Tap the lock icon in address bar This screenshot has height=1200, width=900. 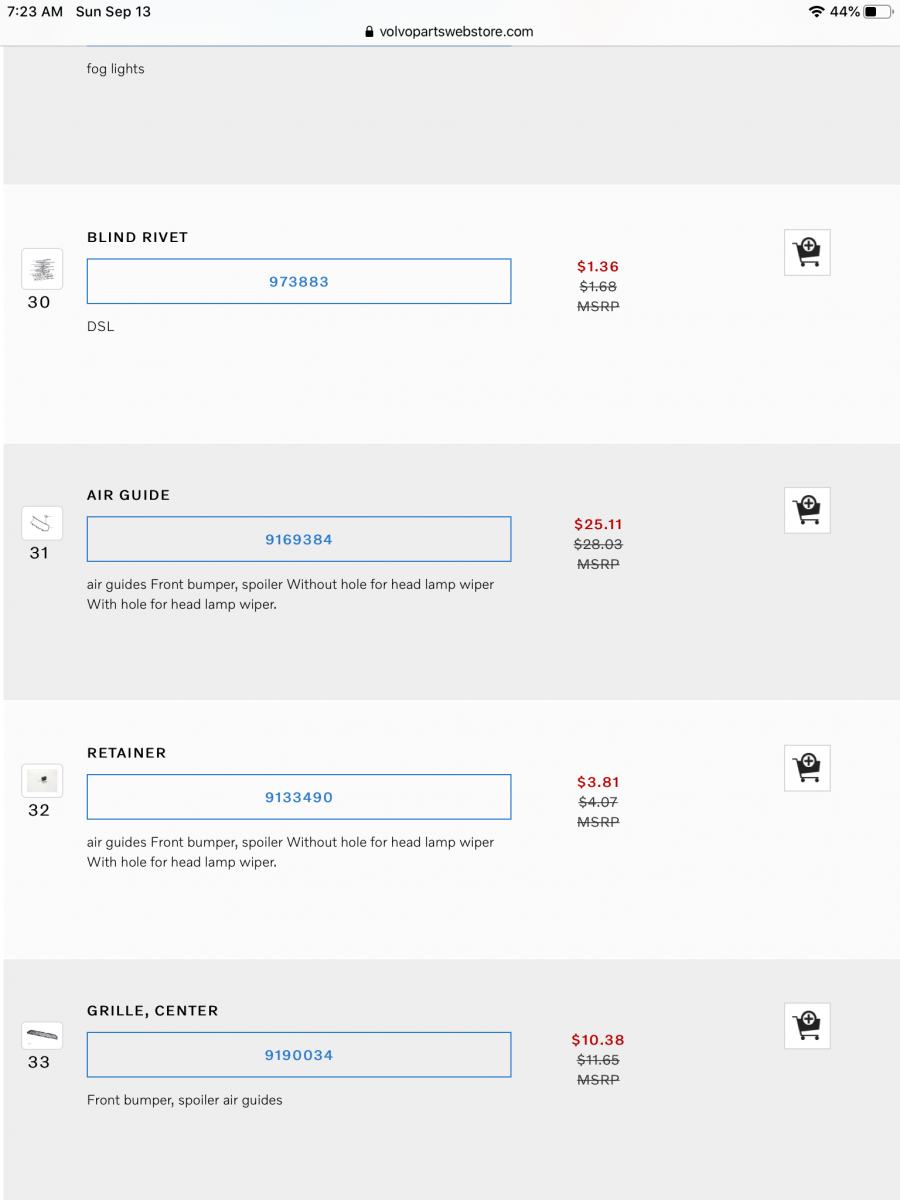370,32
